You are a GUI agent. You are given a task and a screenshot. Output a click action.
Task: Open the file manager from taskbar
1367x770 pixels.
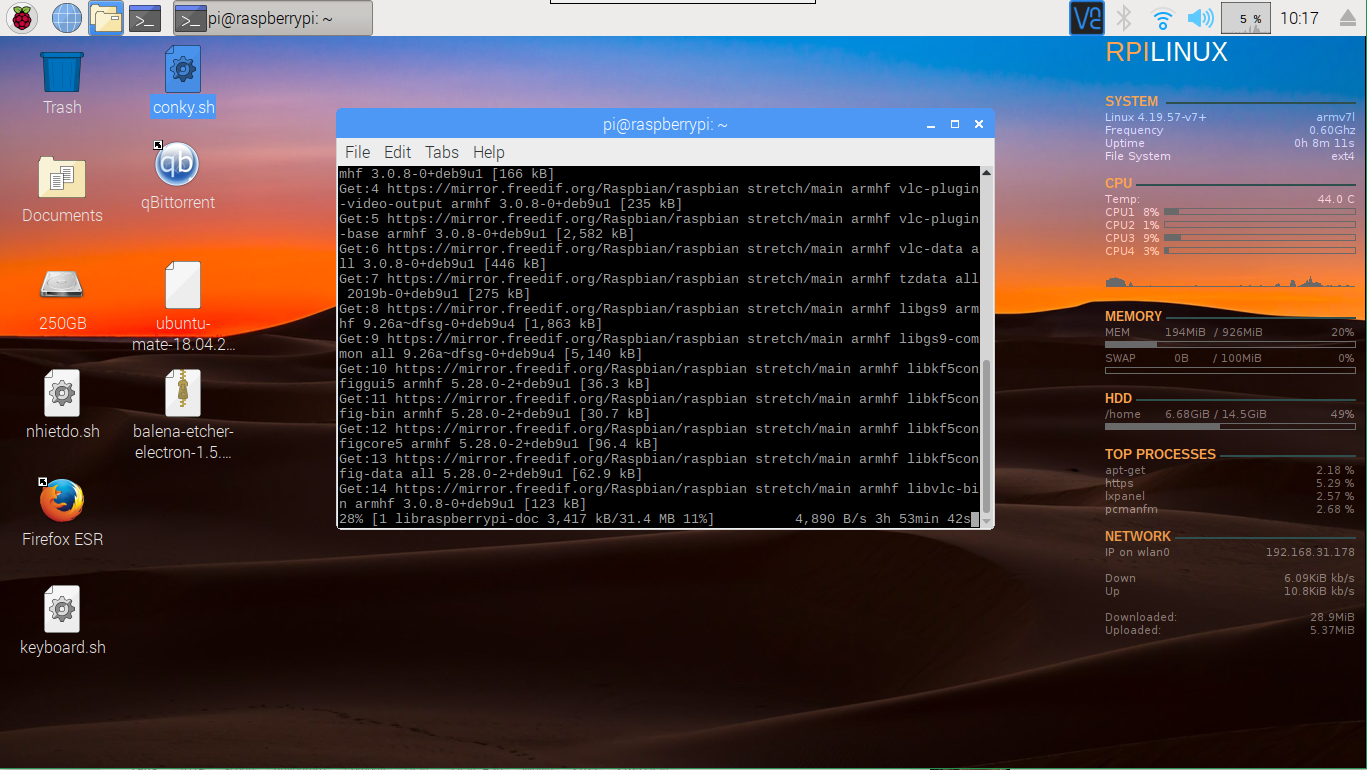click(105, 17)
